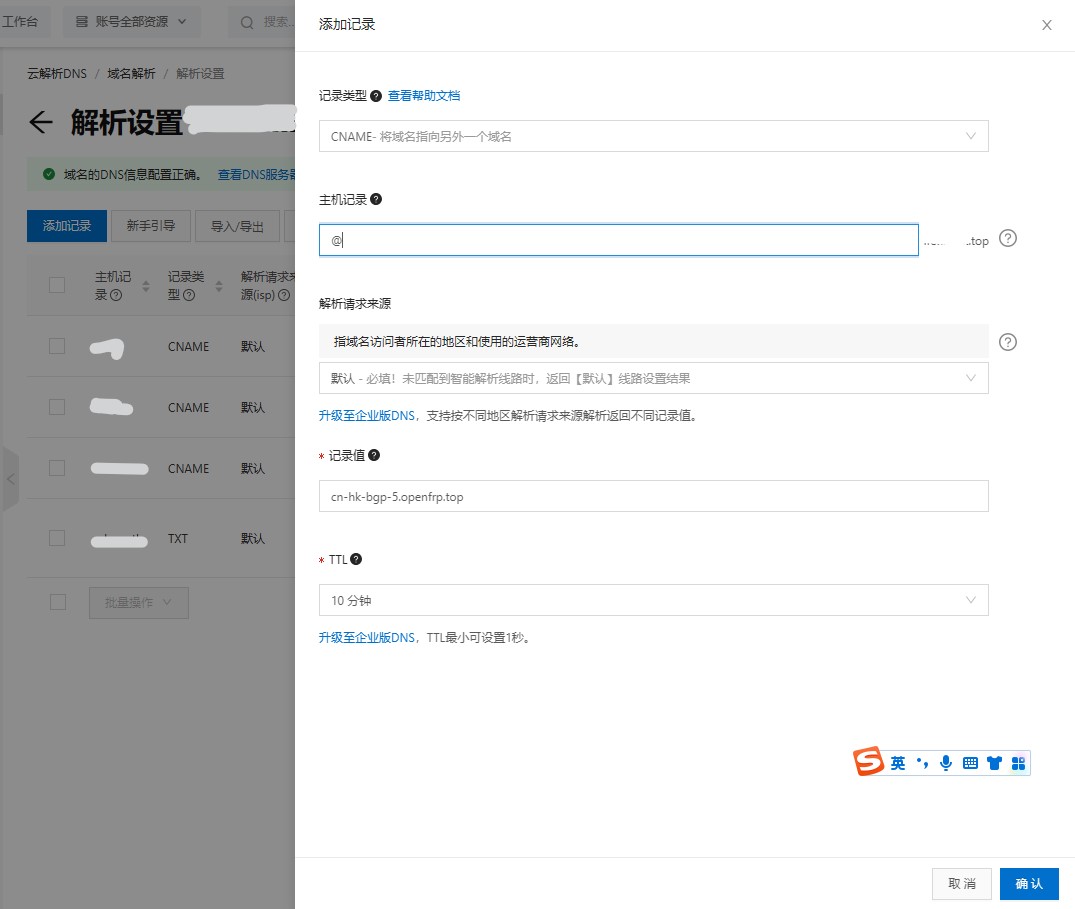Open the 记录类型 CNAME dropdown
Viewport: 1075px width, 909px height.
pyautogui.click(x=653, y=136)
